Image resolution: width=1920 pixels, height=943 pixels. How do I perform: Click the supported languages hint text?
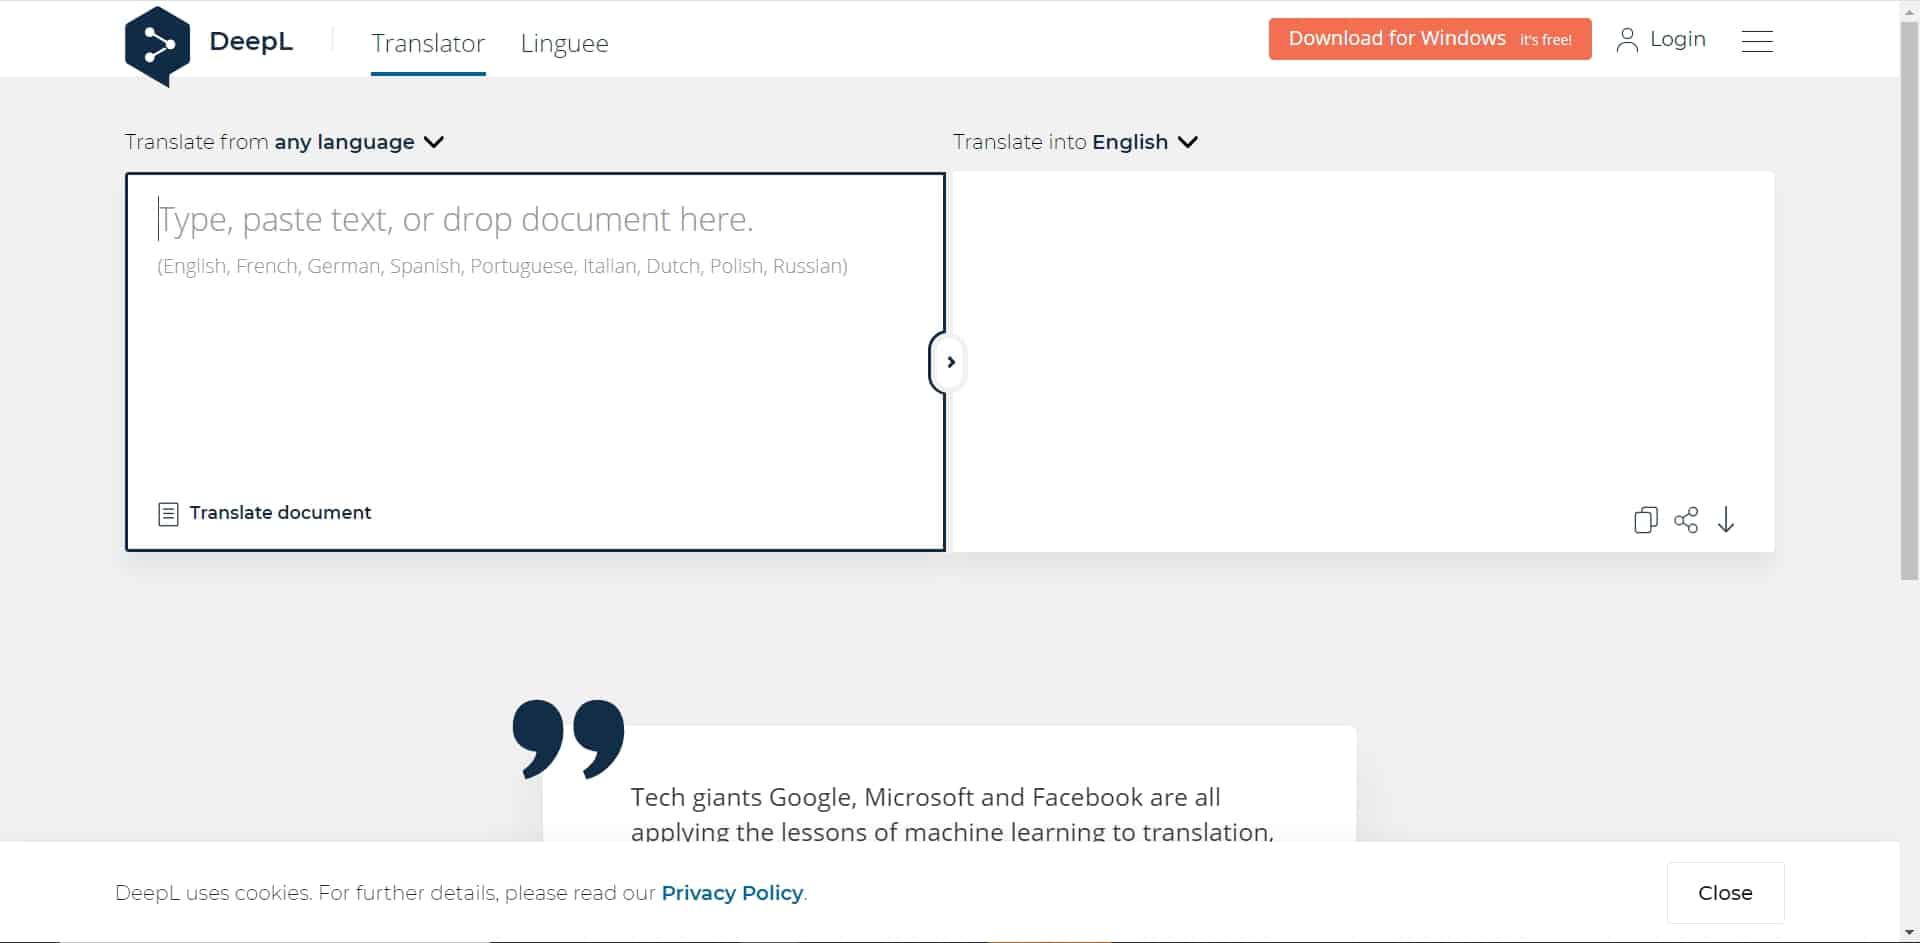click(502, 266)
